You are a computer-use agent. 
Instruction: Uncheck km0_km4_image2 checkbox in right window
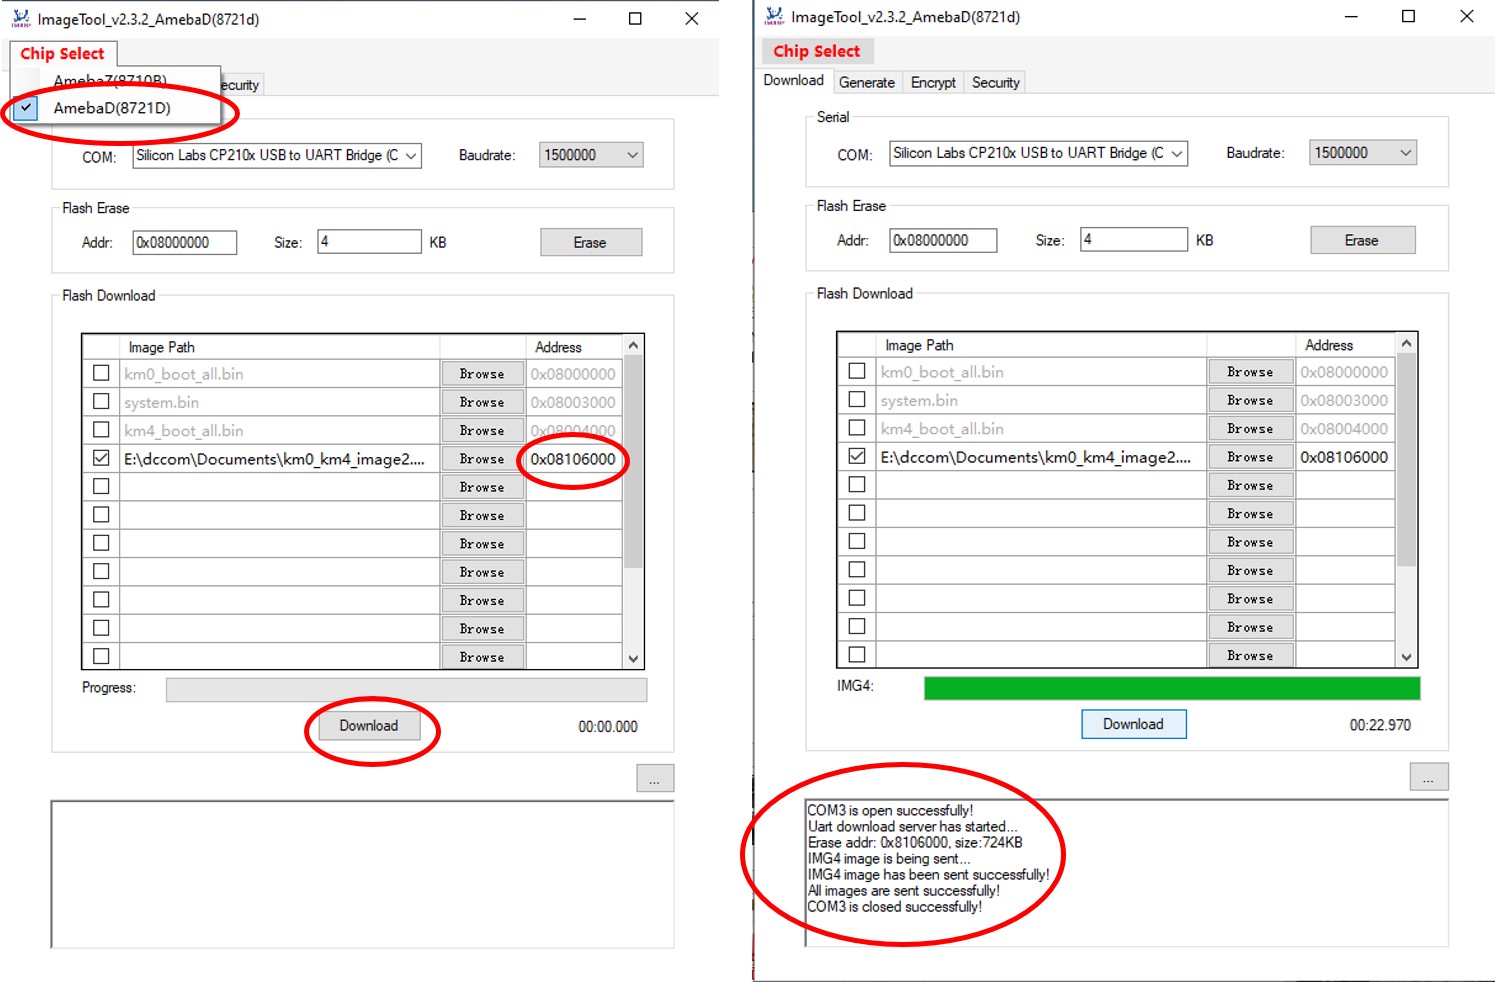857,456
